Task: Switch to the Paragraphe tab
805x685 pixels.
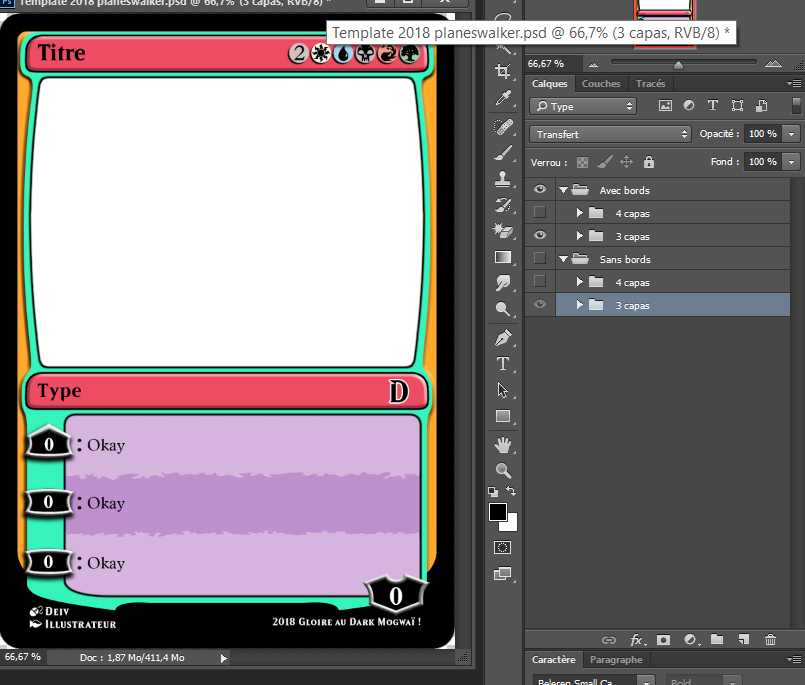Action: click(x=616, y=660)
